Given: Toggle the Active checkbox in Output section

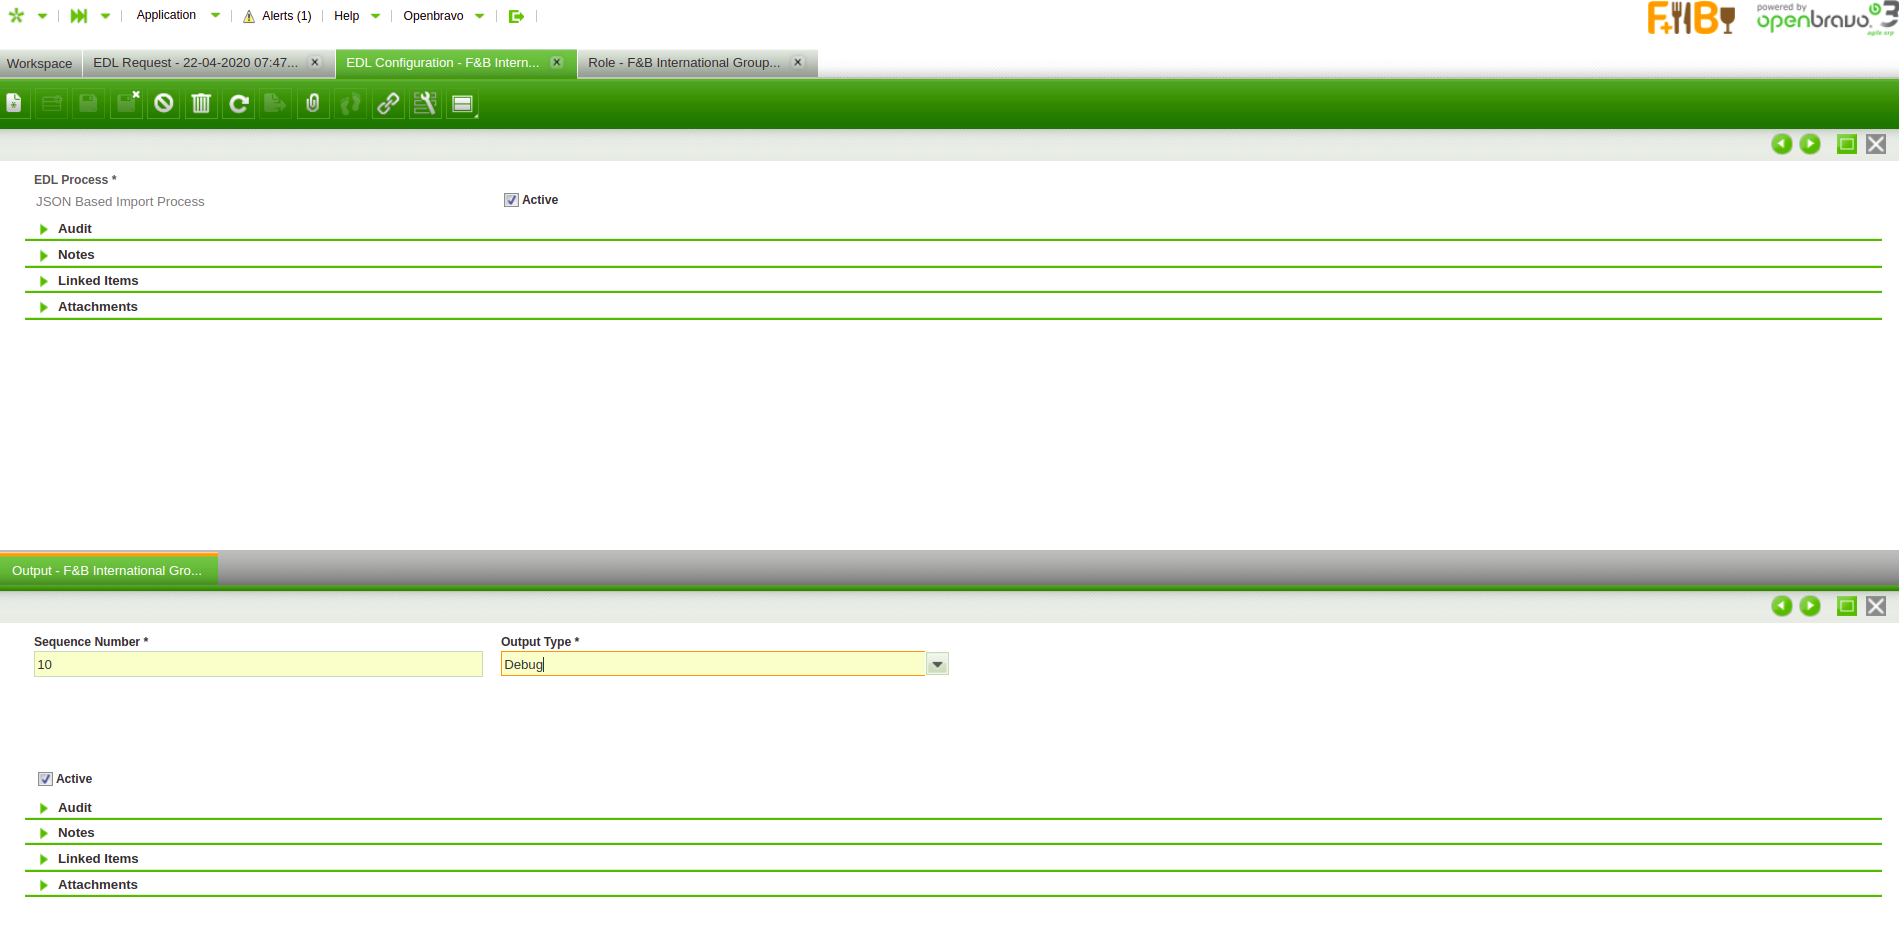Looking at the screenshot, I should (45, 779).
